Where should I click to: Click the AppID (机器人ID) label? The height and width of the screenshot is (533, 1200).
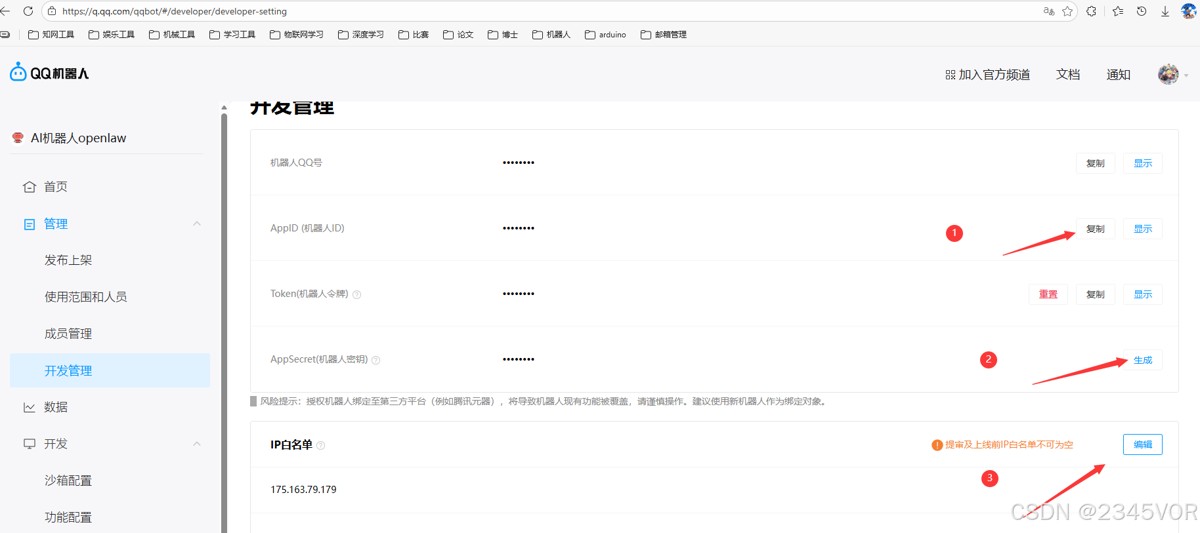[x=307, y=229]
